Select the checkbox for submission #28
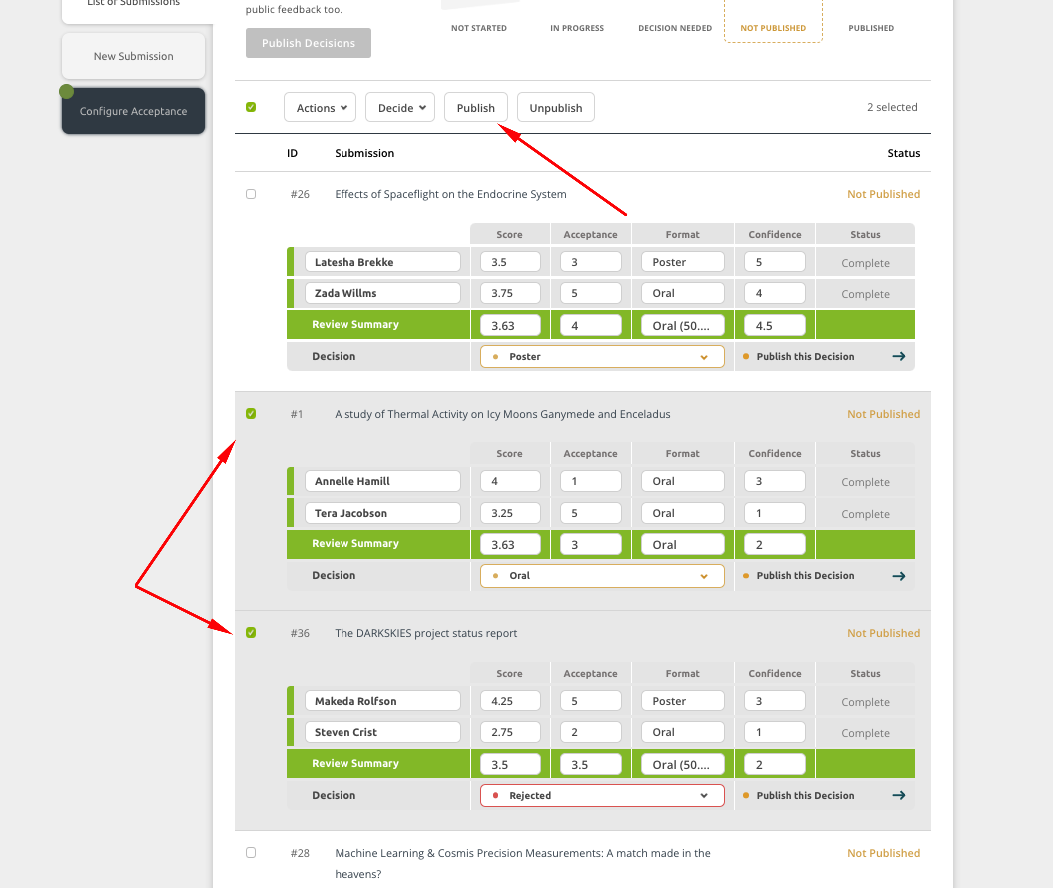 [x=251, y=853]
